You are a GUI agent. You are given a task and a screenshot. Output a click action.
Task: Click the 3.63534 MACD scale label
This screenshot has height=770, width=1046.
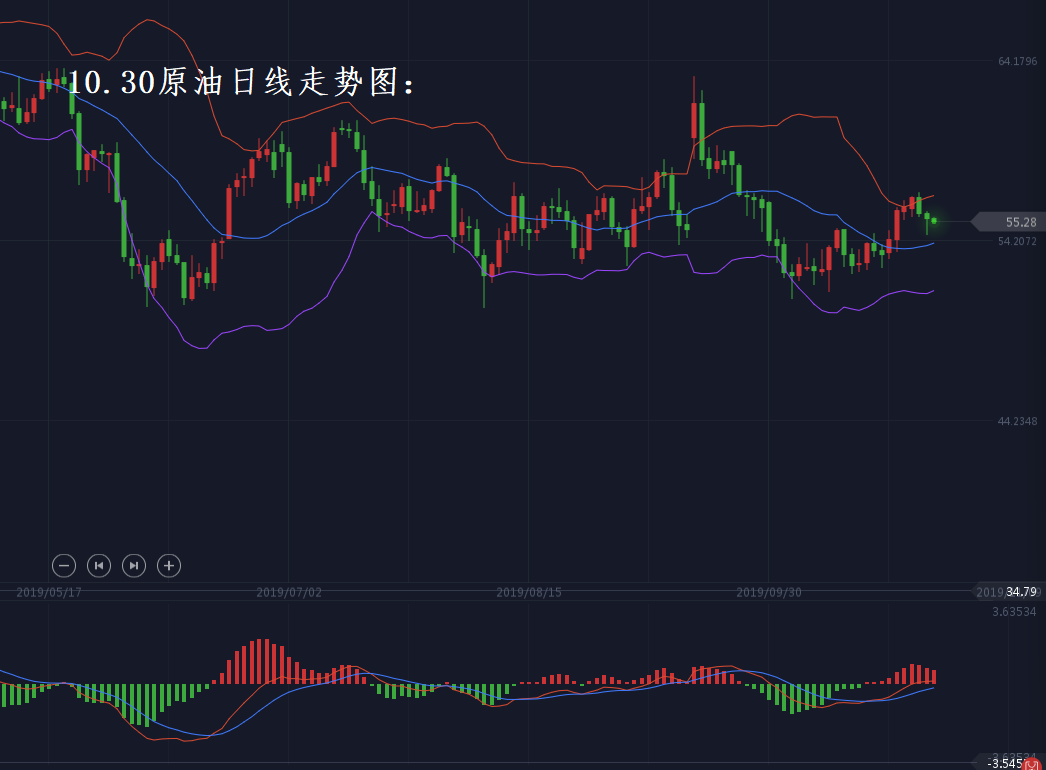click(x=1015, y=611)
